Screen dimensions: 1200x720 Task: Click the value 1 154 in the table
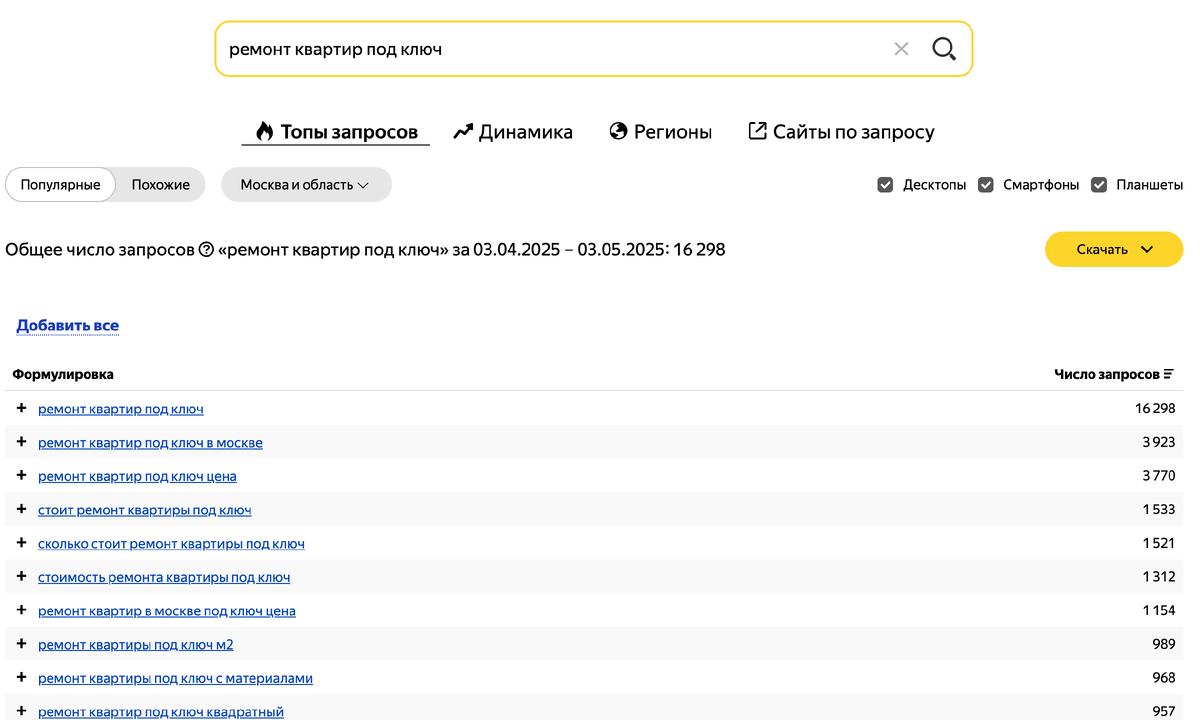point(1159,611)
